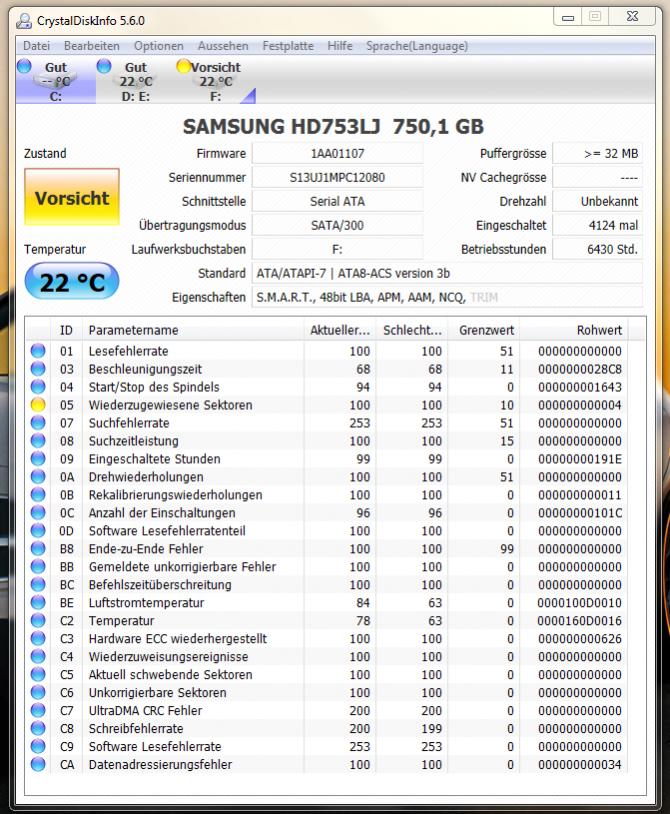
Task: Click the status icon for Unkorrigierbare Sektoren
Action: [38, 693]
